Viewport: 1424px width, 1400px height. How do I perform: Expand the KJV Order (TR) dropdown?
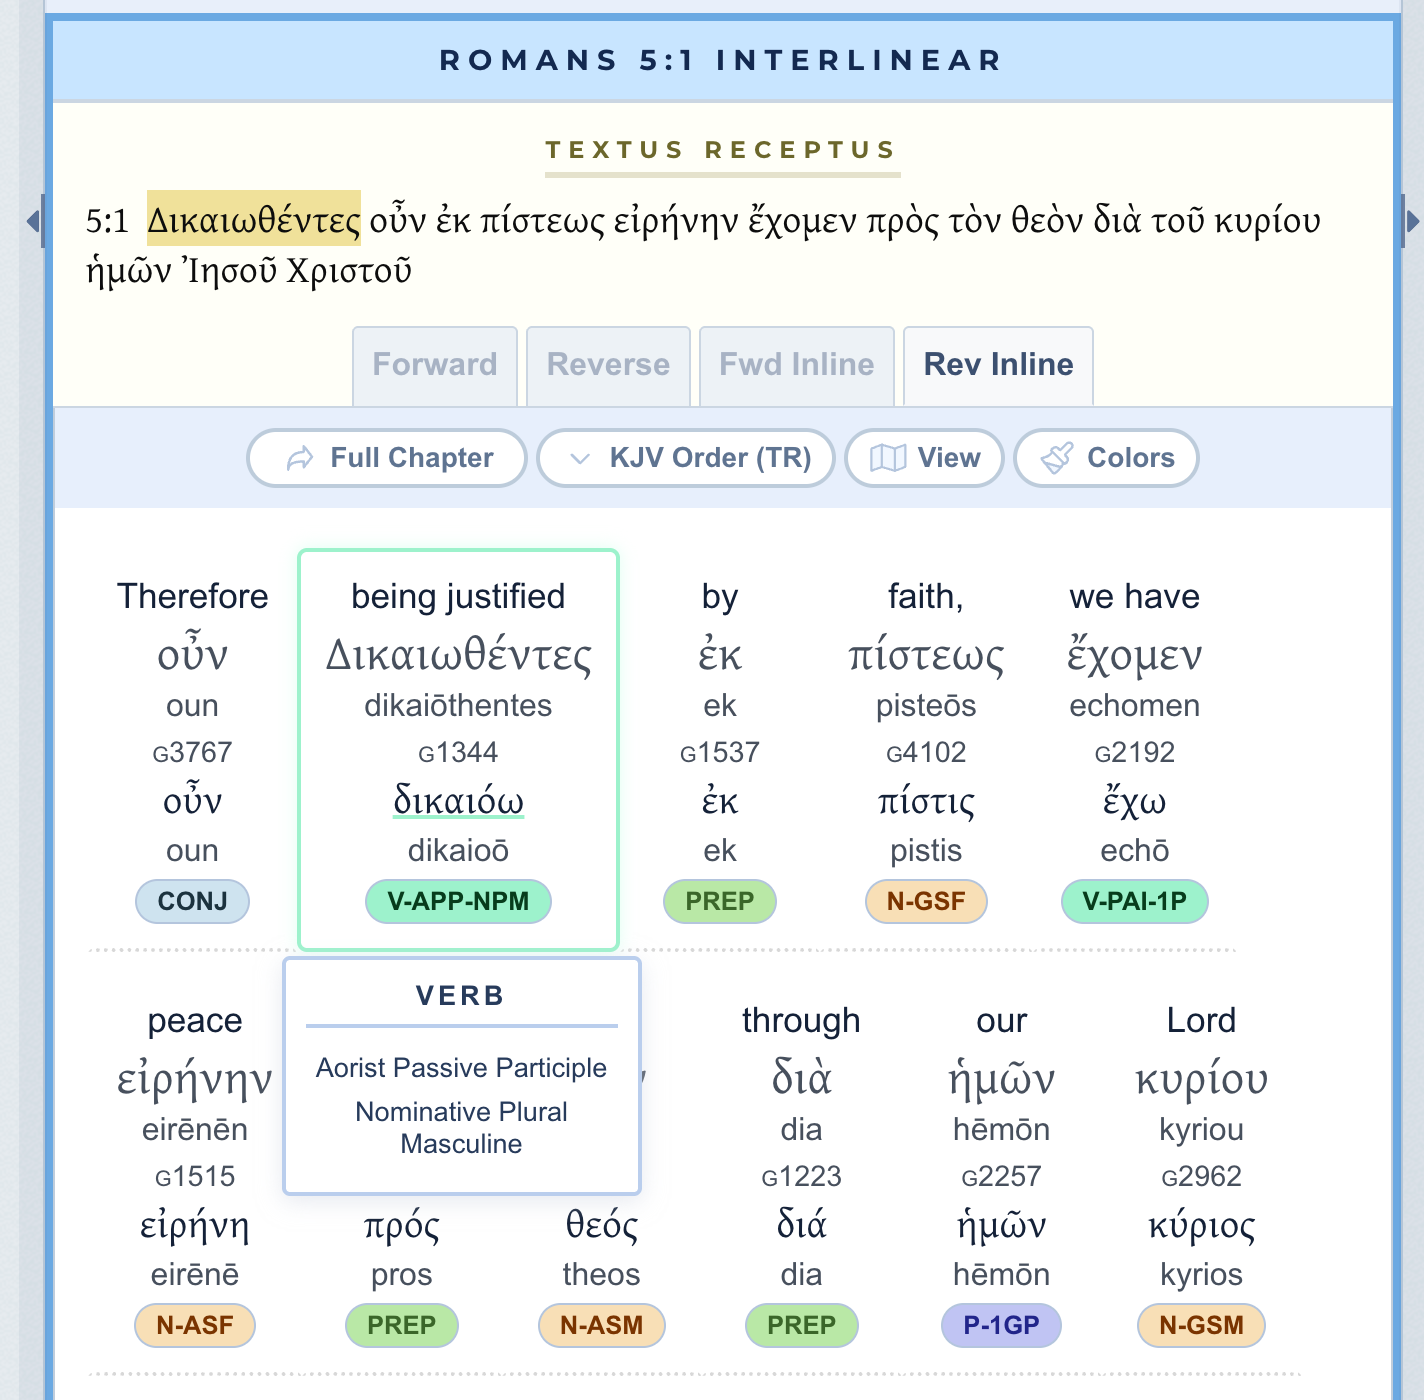tap(686, 459)
